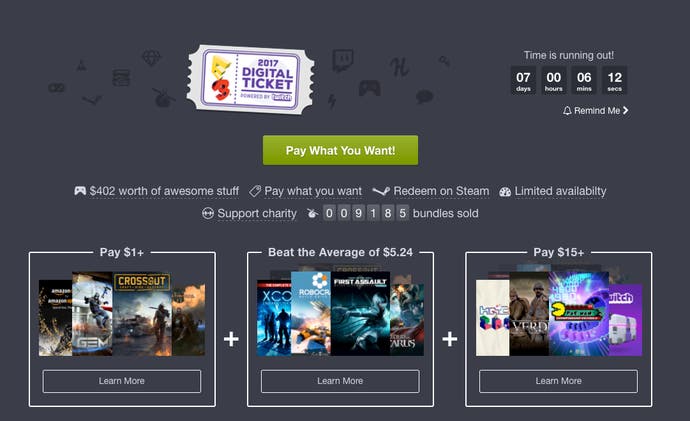Viewport: 690px width, 421px height.
Task: Click the Twitch logo icon in the header
Action: click(342, 60)
